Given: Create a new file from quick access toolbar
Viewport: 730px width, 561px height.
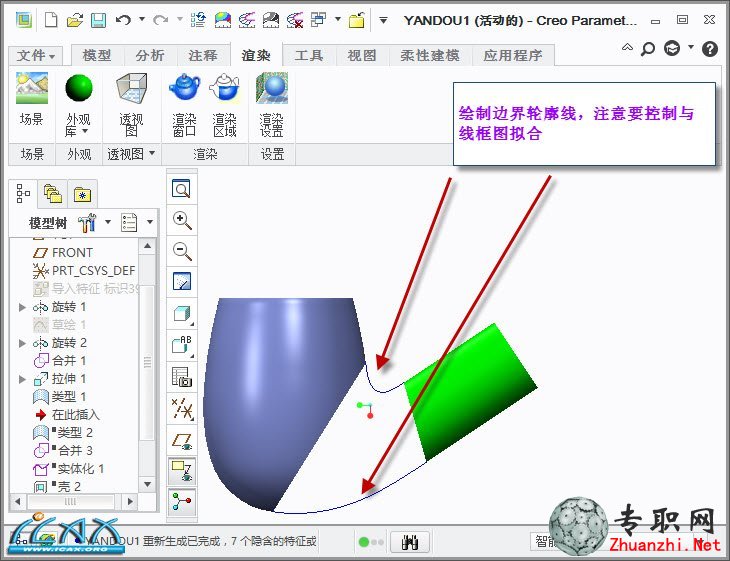Looking at the screenshot, I should tap(51, 20).
